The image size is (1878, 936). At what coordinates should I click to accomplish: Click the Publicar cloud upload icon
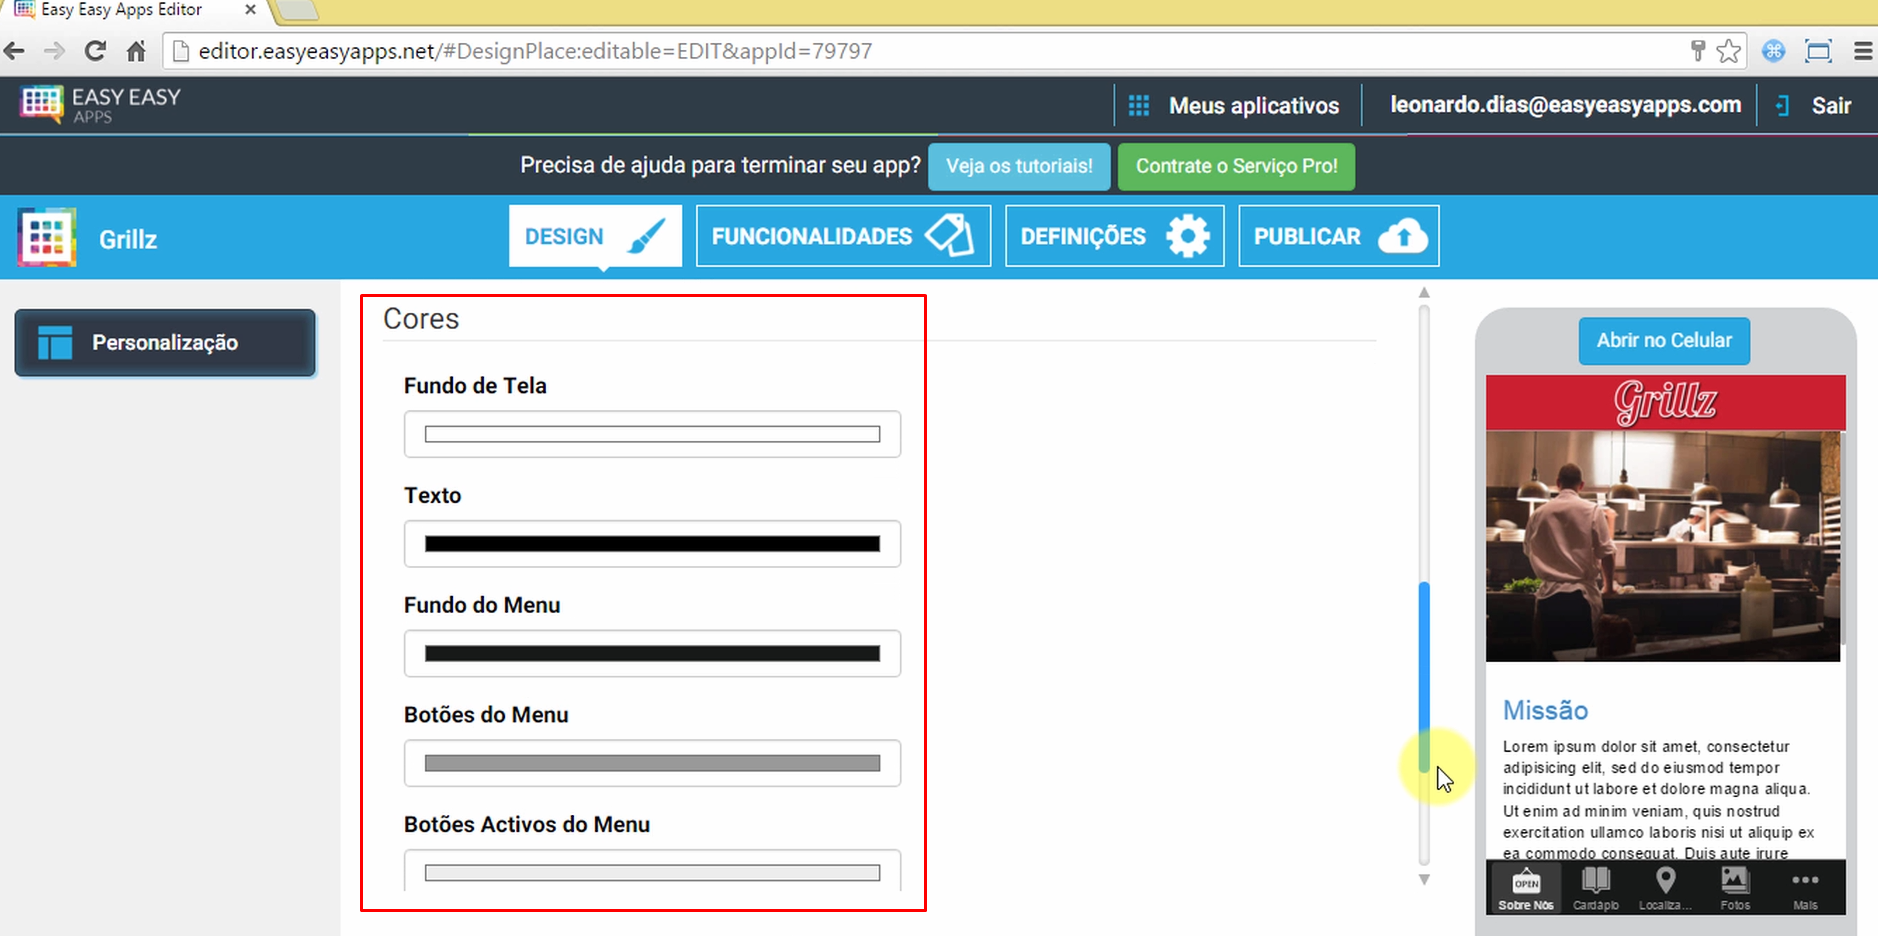(1404, 236)
